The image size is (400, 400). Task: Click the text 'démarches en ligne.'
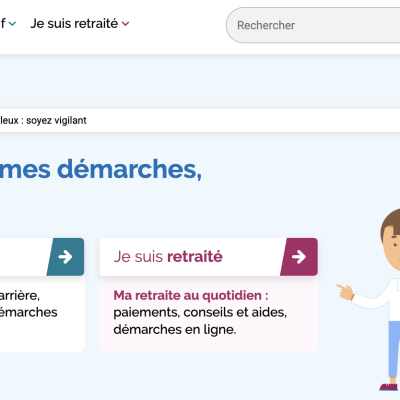[175, 330]
